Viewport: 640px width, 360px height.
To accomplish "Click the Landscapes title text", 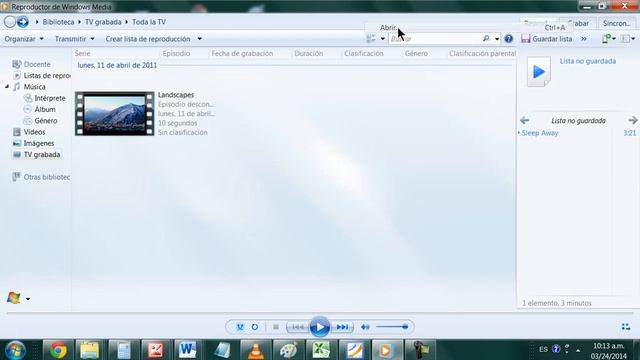I will [x=176, y=95].
